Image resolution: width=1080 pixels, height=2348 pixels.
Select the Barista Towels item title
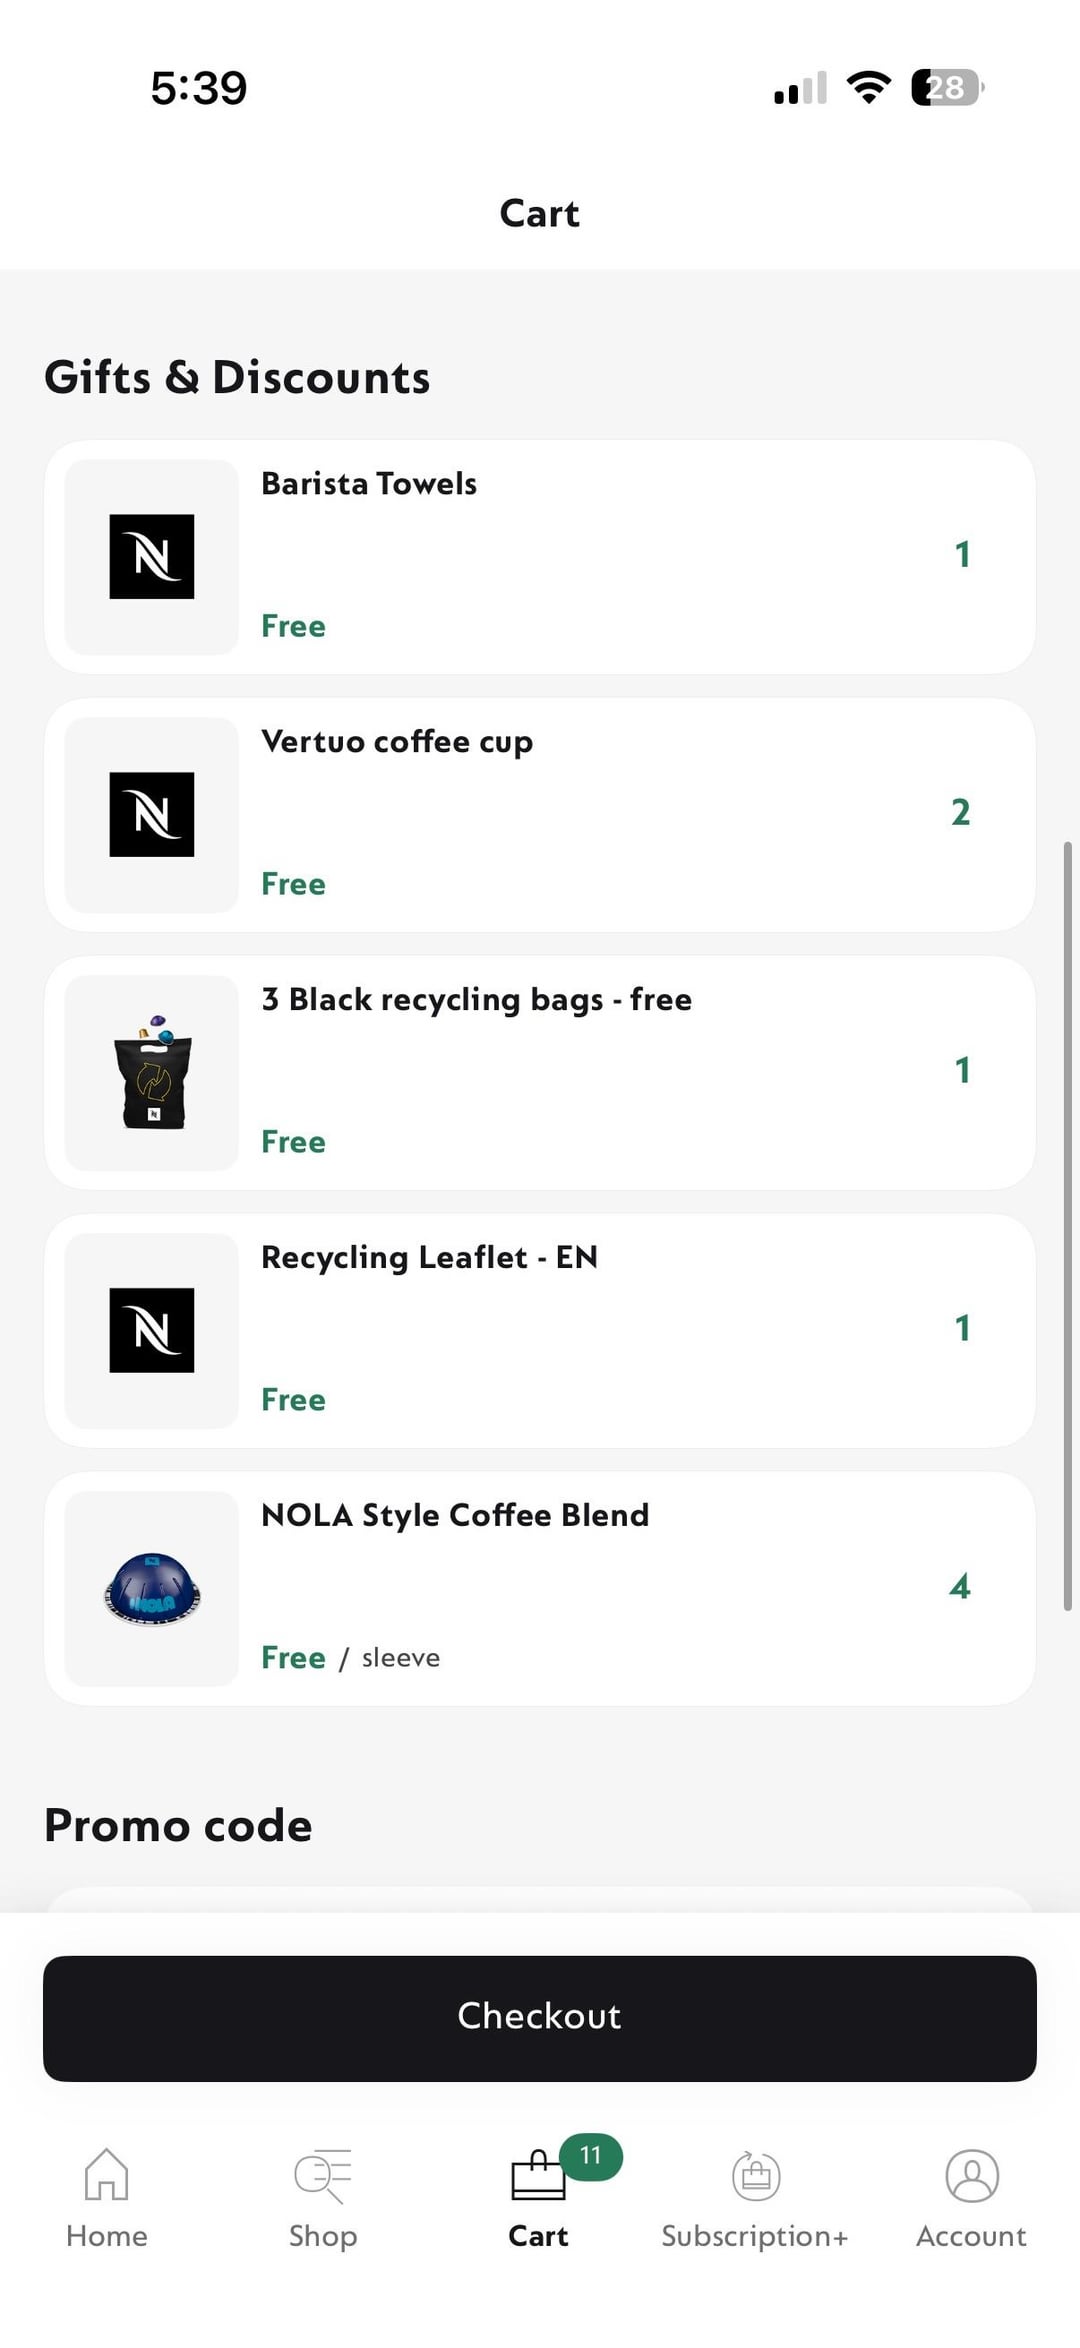click(x=369, y=484)
